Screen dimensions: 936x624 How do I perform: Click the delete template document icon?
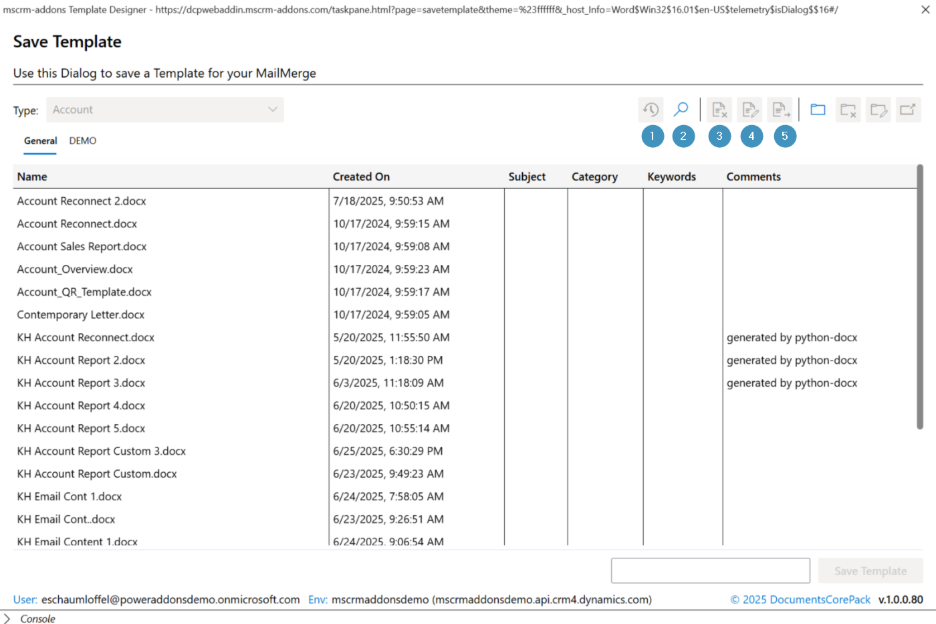coord(719,110)
